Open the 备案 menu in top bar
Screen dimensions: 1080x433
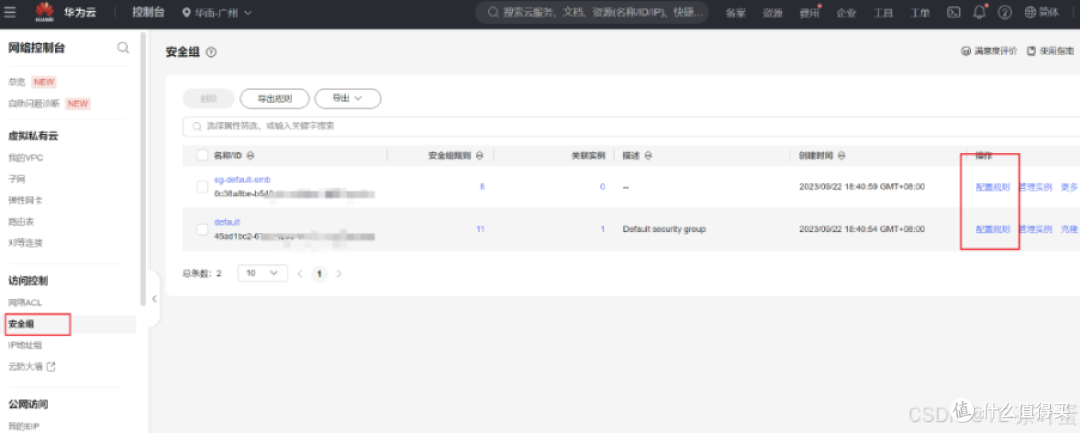click(x=736, y=12)
